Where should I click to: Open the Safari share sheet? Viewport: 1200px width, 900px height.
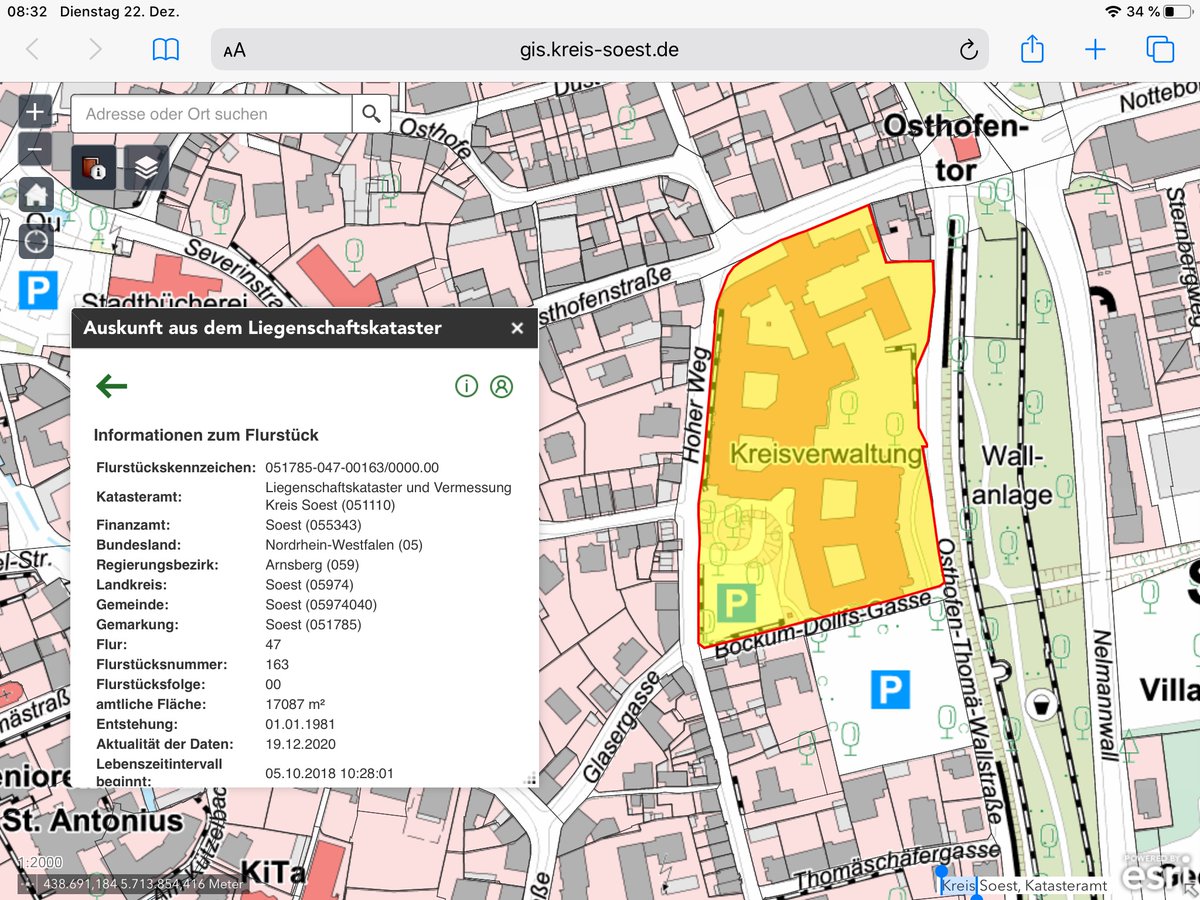[1032, 48]
